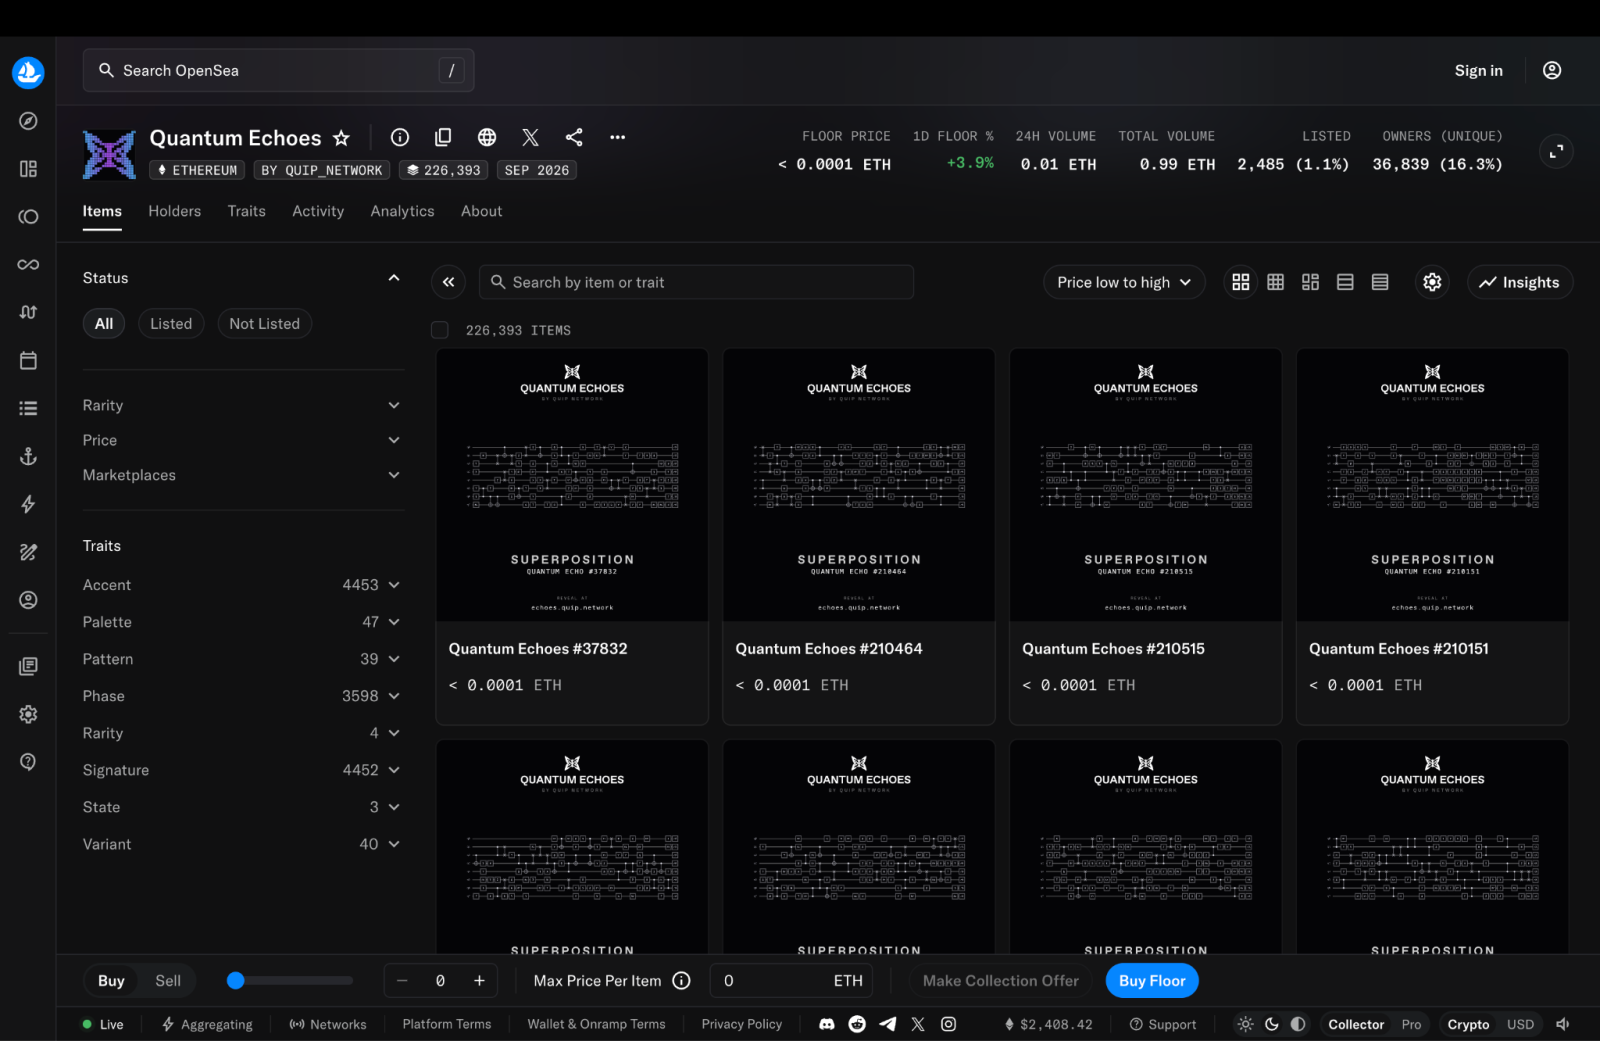The width and height of the screenshot is (1600, 1041).
Task: Collapse the filter sidebar with double-arrow button
Action: point(449,282)
